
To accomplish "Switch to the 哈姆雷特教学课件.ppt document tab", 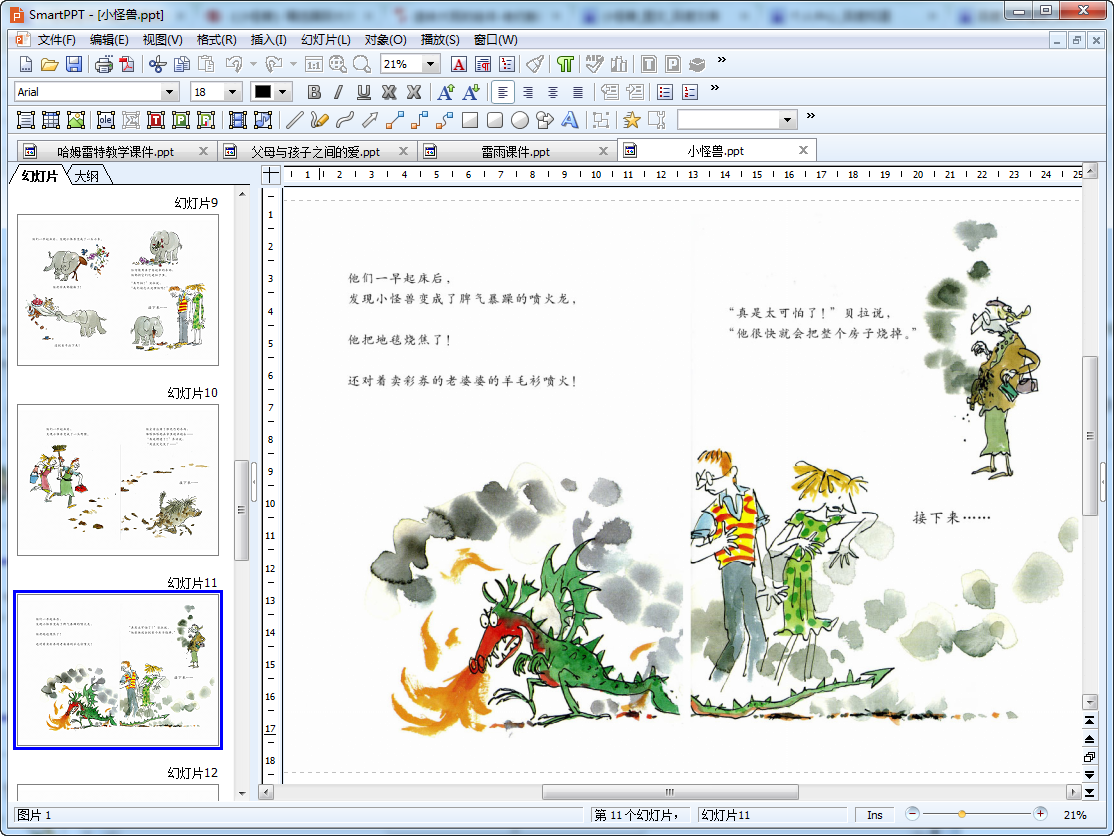I will coord(115,151).
